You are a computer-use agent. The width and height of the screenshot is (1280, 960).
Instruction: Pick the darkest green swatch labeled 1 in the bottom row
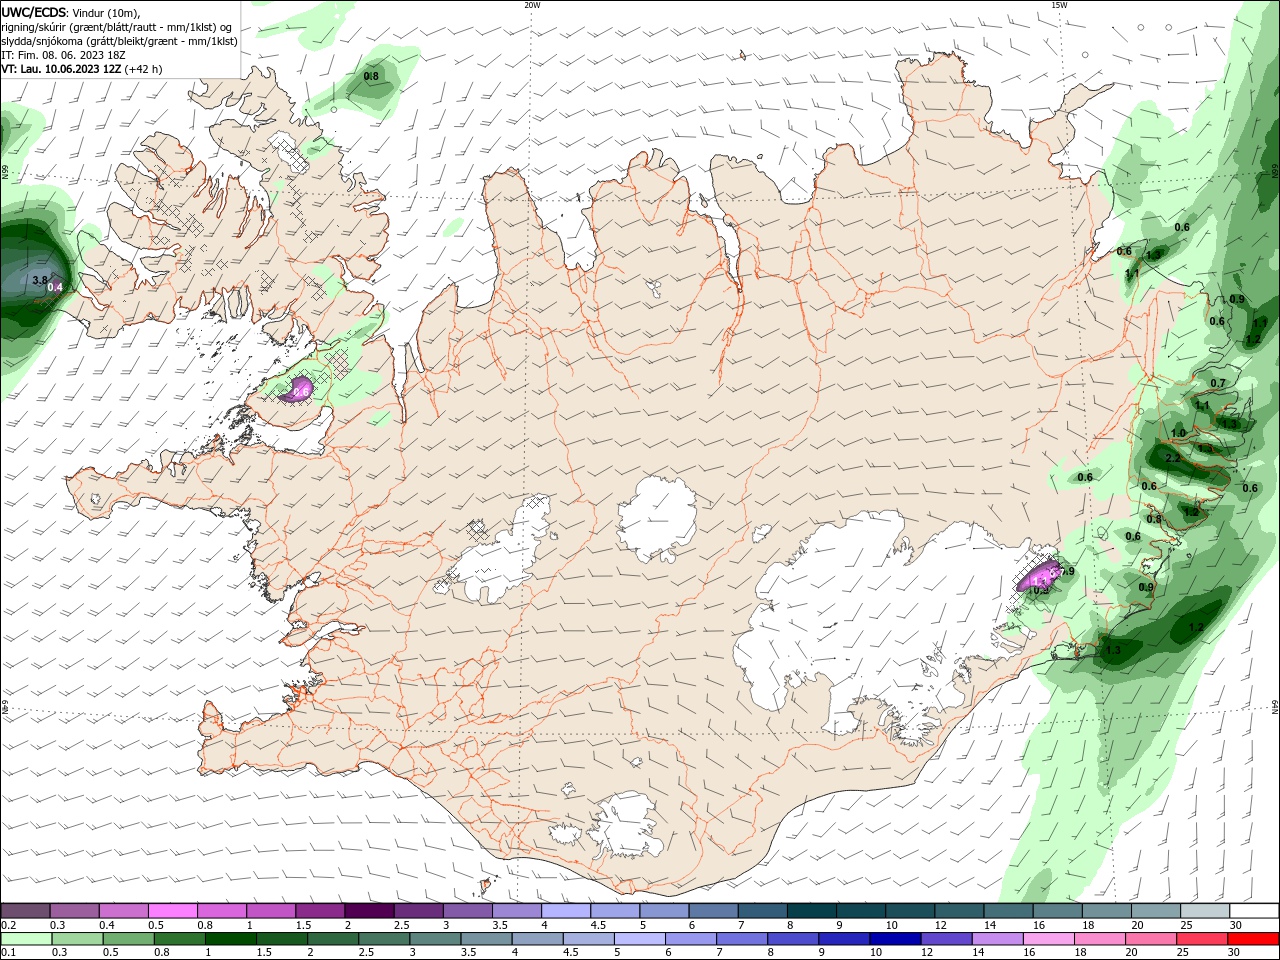230,939
